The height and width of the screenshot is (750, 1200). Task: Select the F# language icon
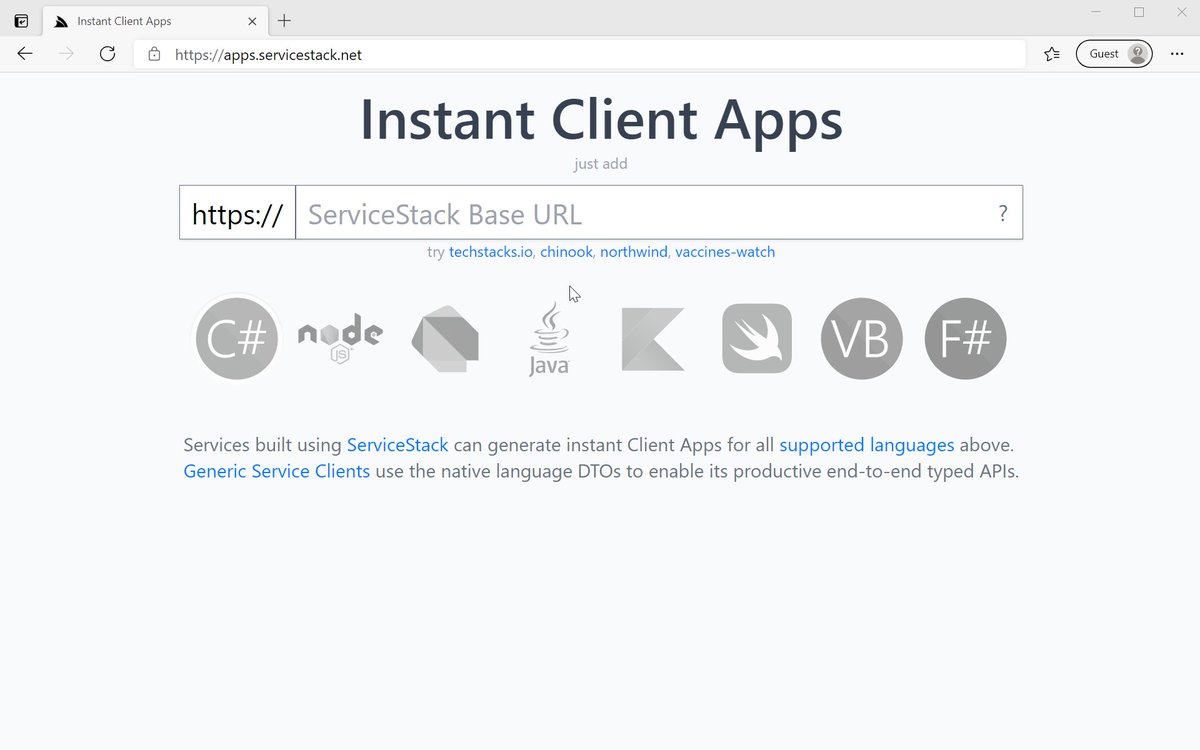click(965, 338)
